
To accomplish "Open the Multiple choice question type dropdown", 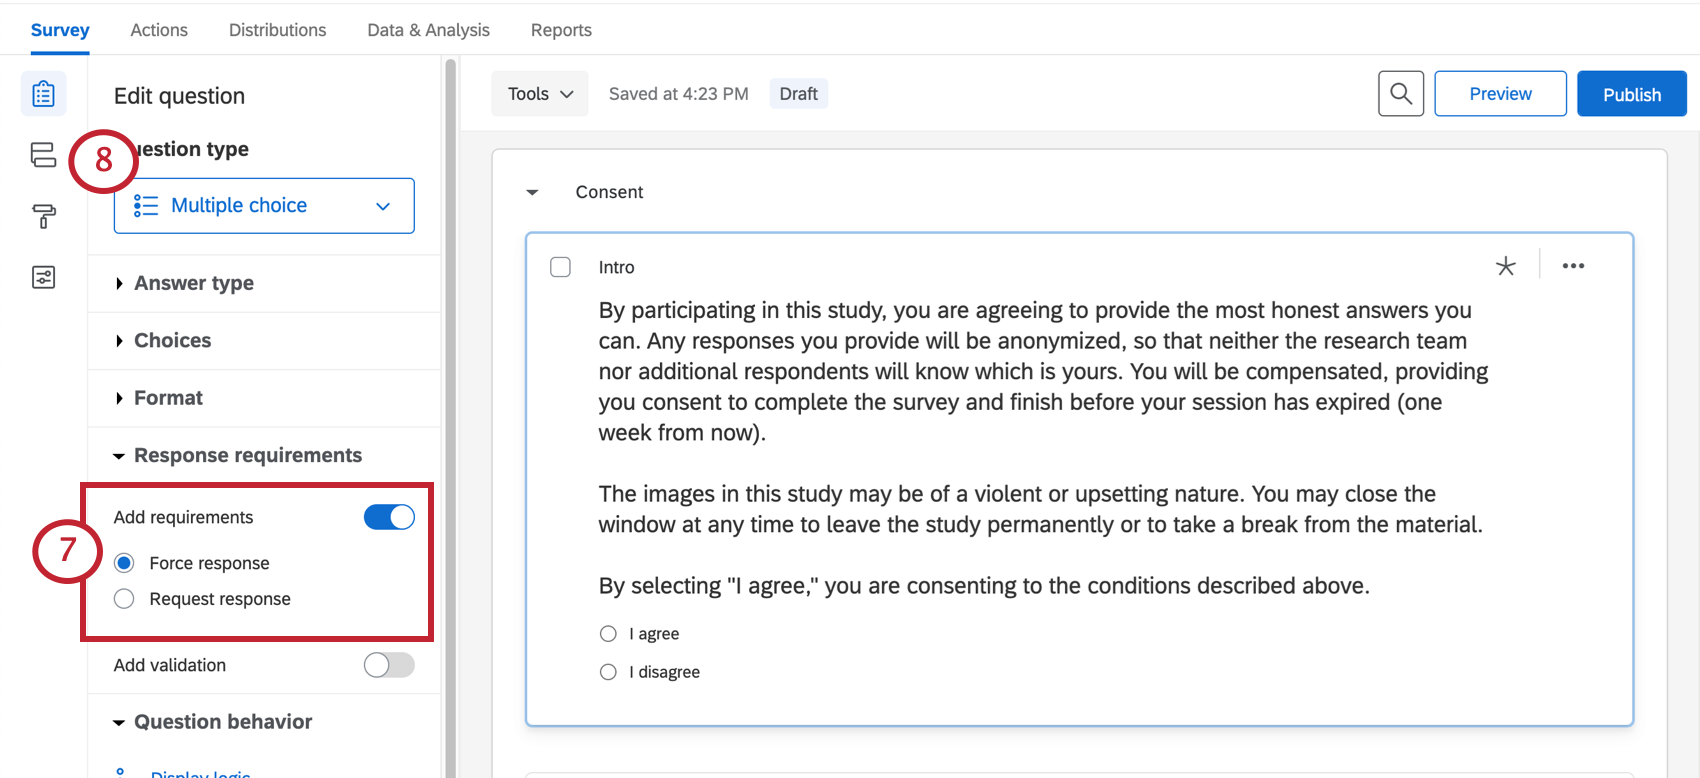I will [x=264, y=206].
